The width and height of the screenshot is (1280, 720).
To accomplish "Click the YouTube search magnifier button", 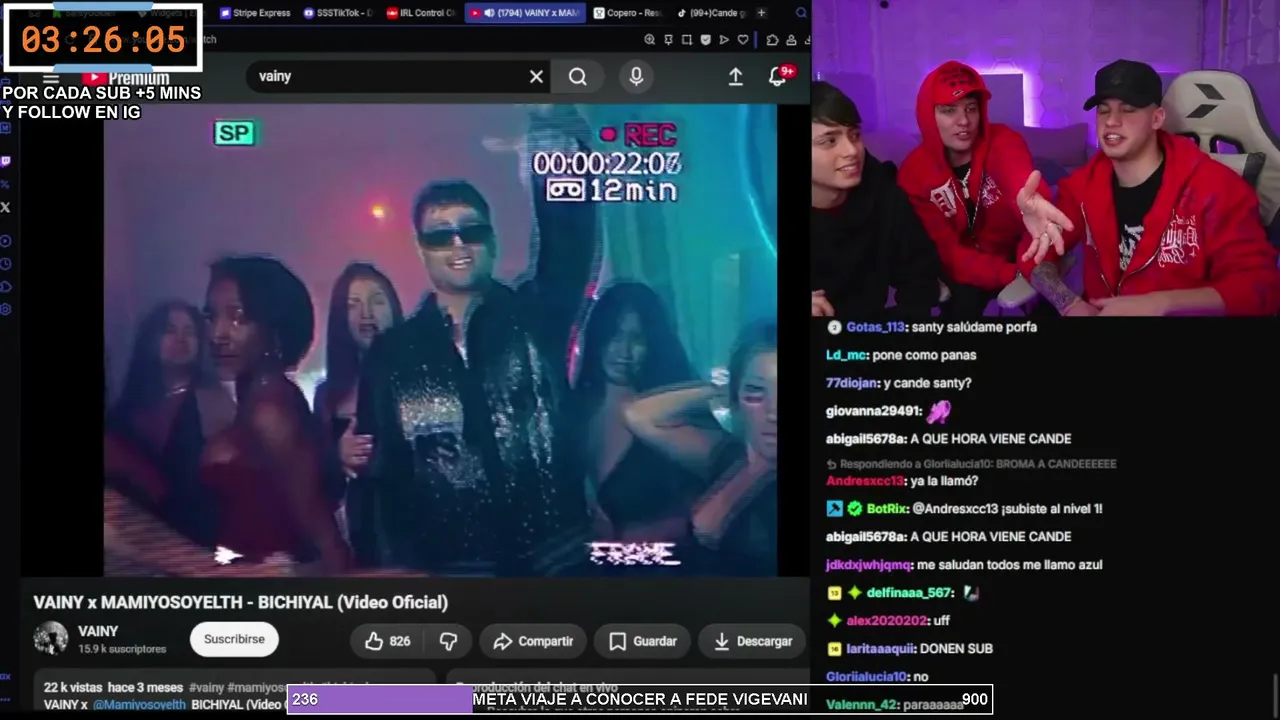I will pyautogui.click(x=578, y=77).
